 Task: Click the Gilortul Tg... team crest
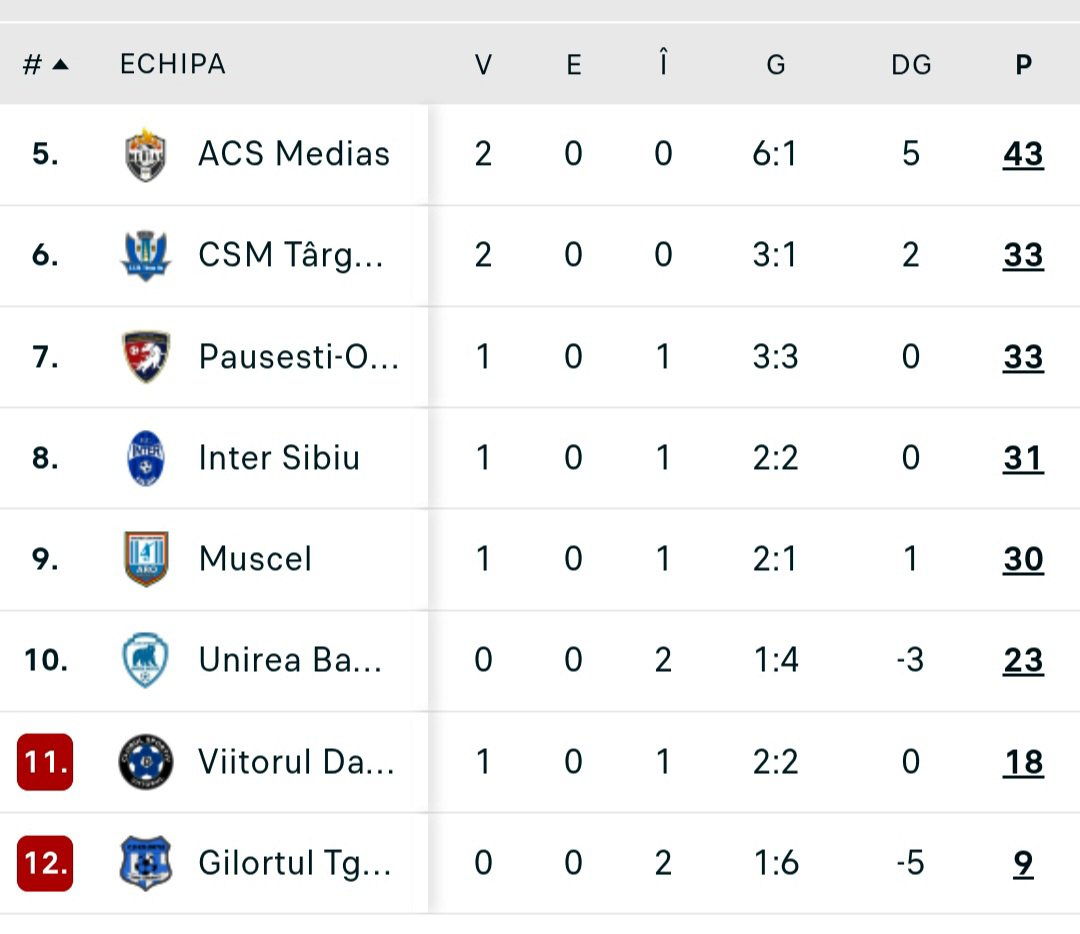[145, 863]
